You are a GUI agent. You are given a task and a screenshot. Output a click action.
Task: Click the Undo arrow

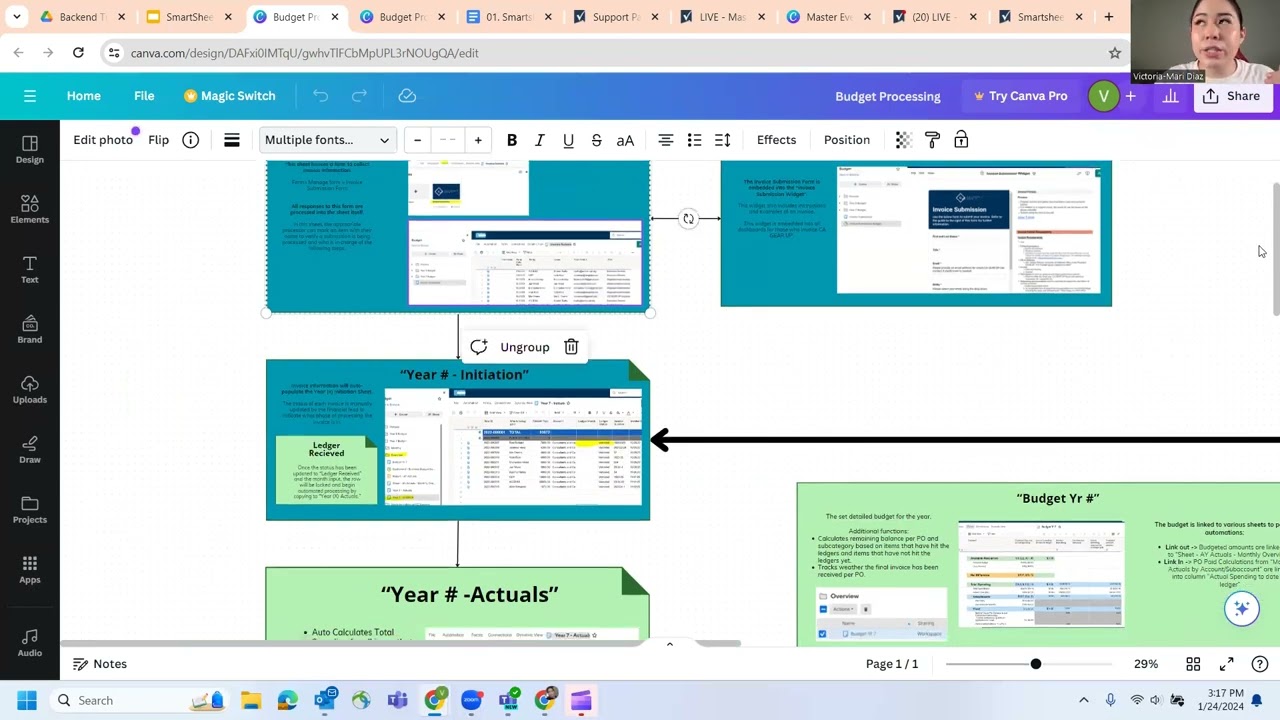(320, 96)
